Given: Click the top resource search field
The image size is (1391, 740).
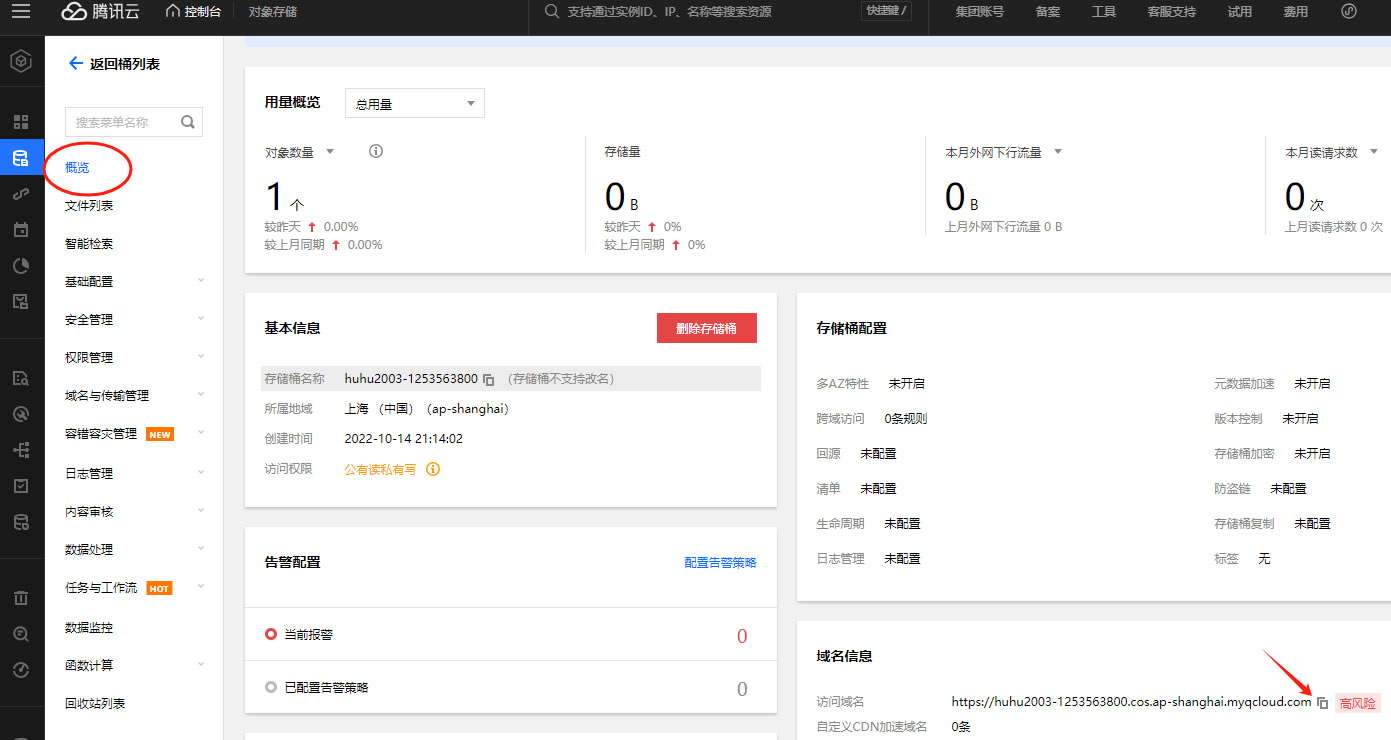Looking at the screenshot, I should [x=700, y=12].
